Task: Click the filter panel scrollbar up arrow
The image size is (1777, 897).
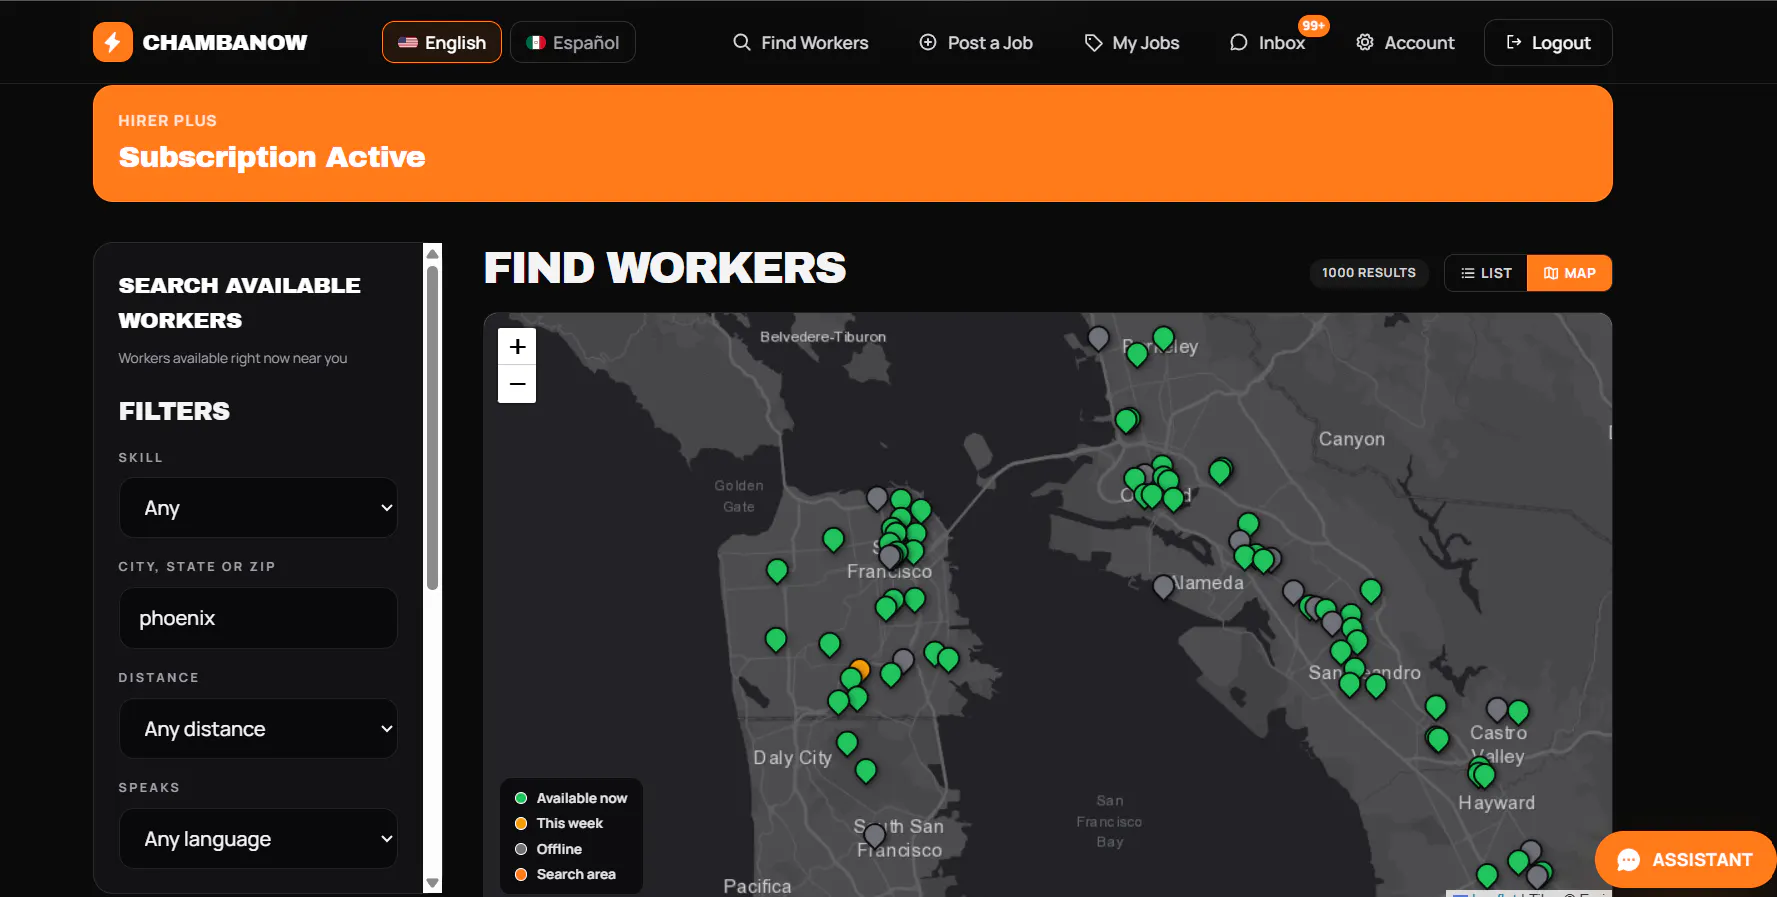Action: pos(433,253)
